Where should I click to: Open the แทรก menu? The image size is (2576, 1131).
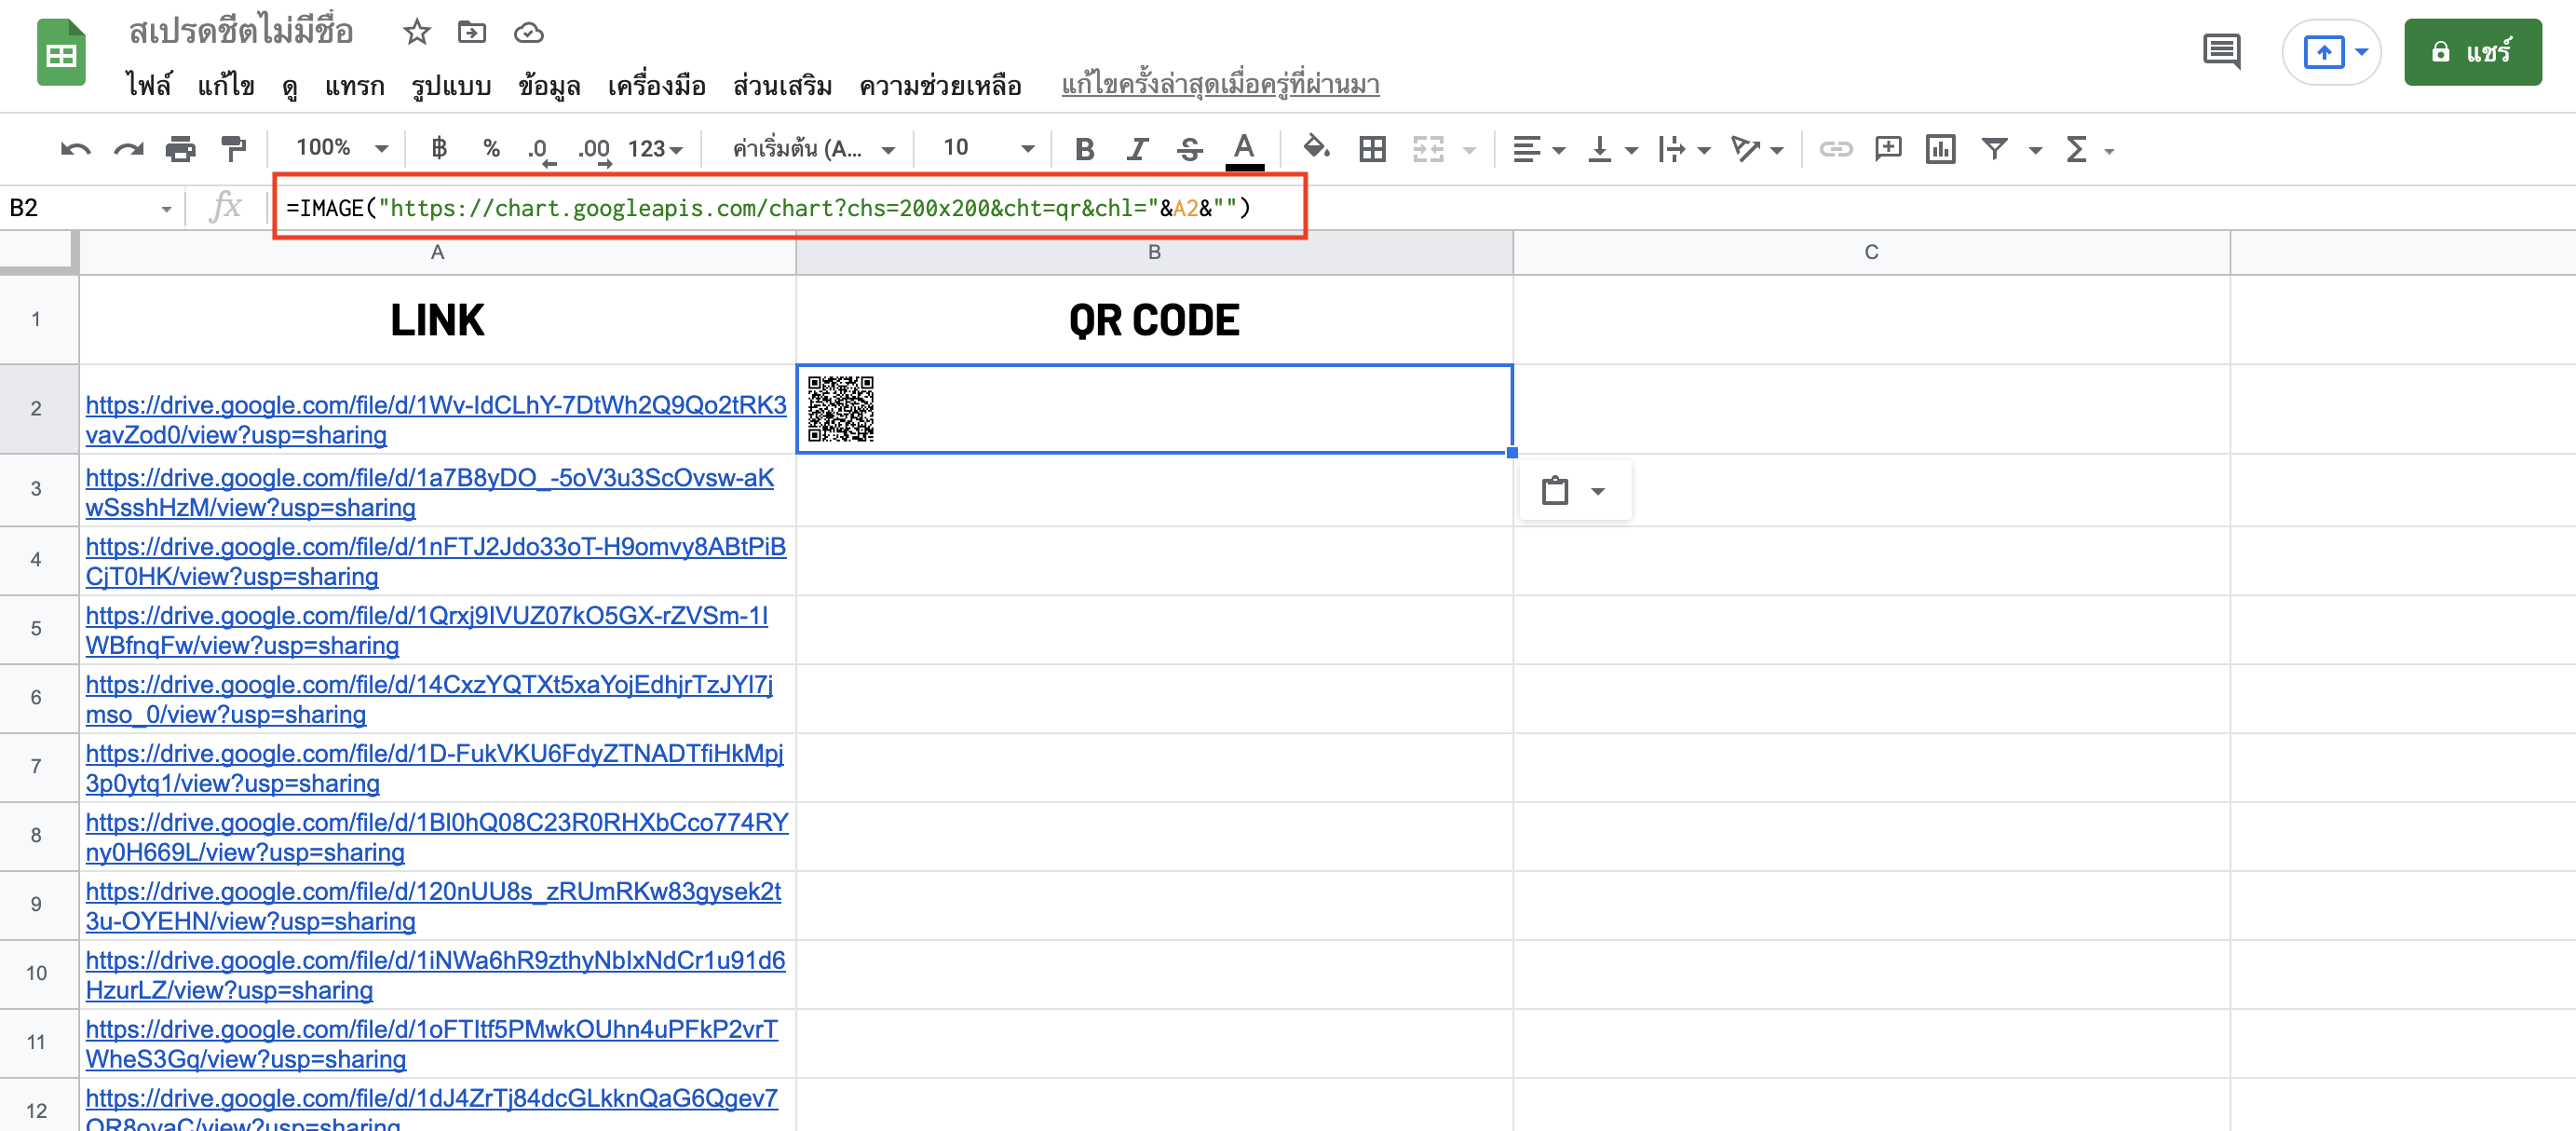354,86
